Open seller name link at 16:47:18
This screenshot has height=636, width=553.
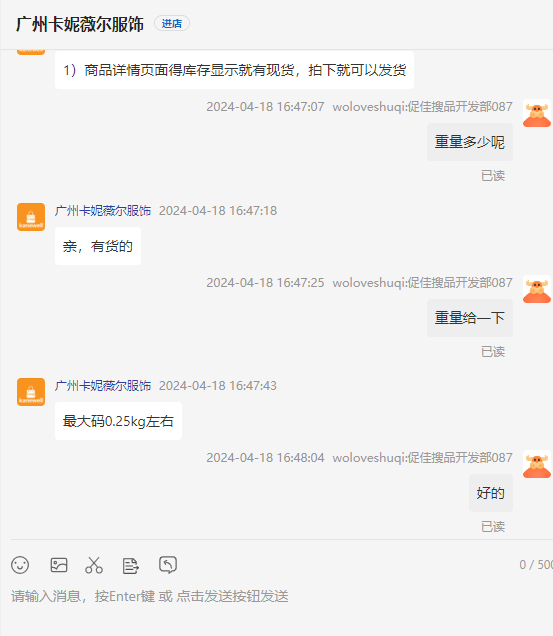pos(103,211)
